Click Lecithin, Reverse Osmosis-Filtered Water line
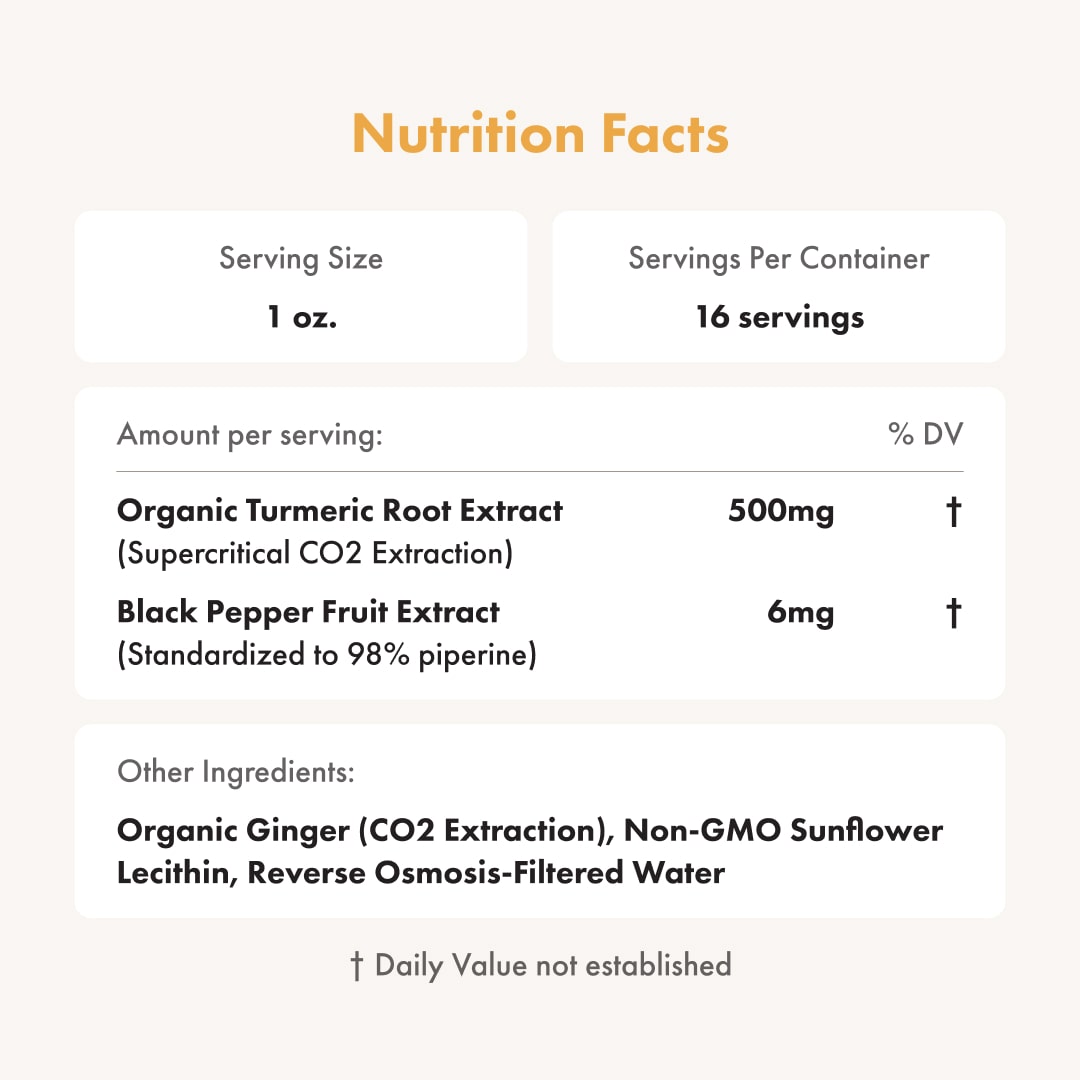This screenshot has height=1080, width=1080. [x=421, y=873]
